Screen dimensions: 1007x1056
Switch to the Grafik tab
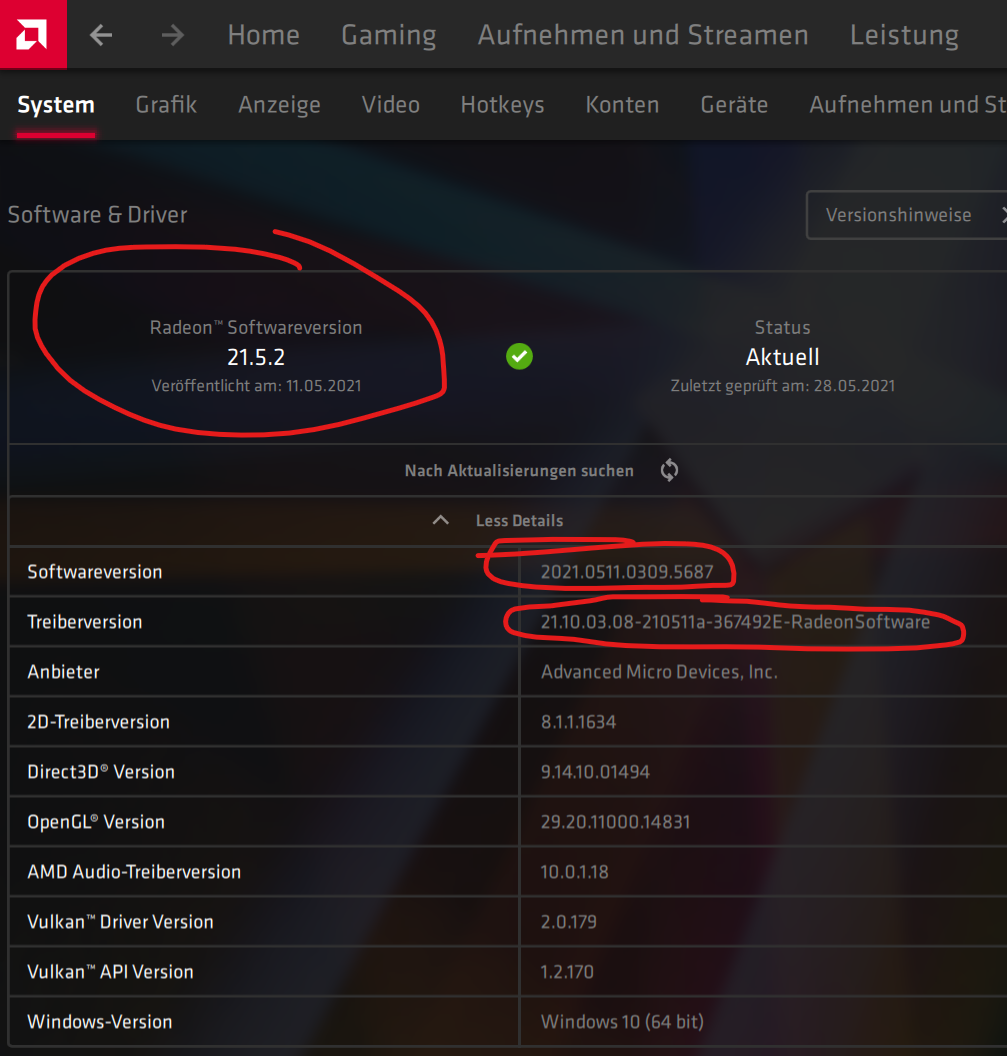pos(166,105)
